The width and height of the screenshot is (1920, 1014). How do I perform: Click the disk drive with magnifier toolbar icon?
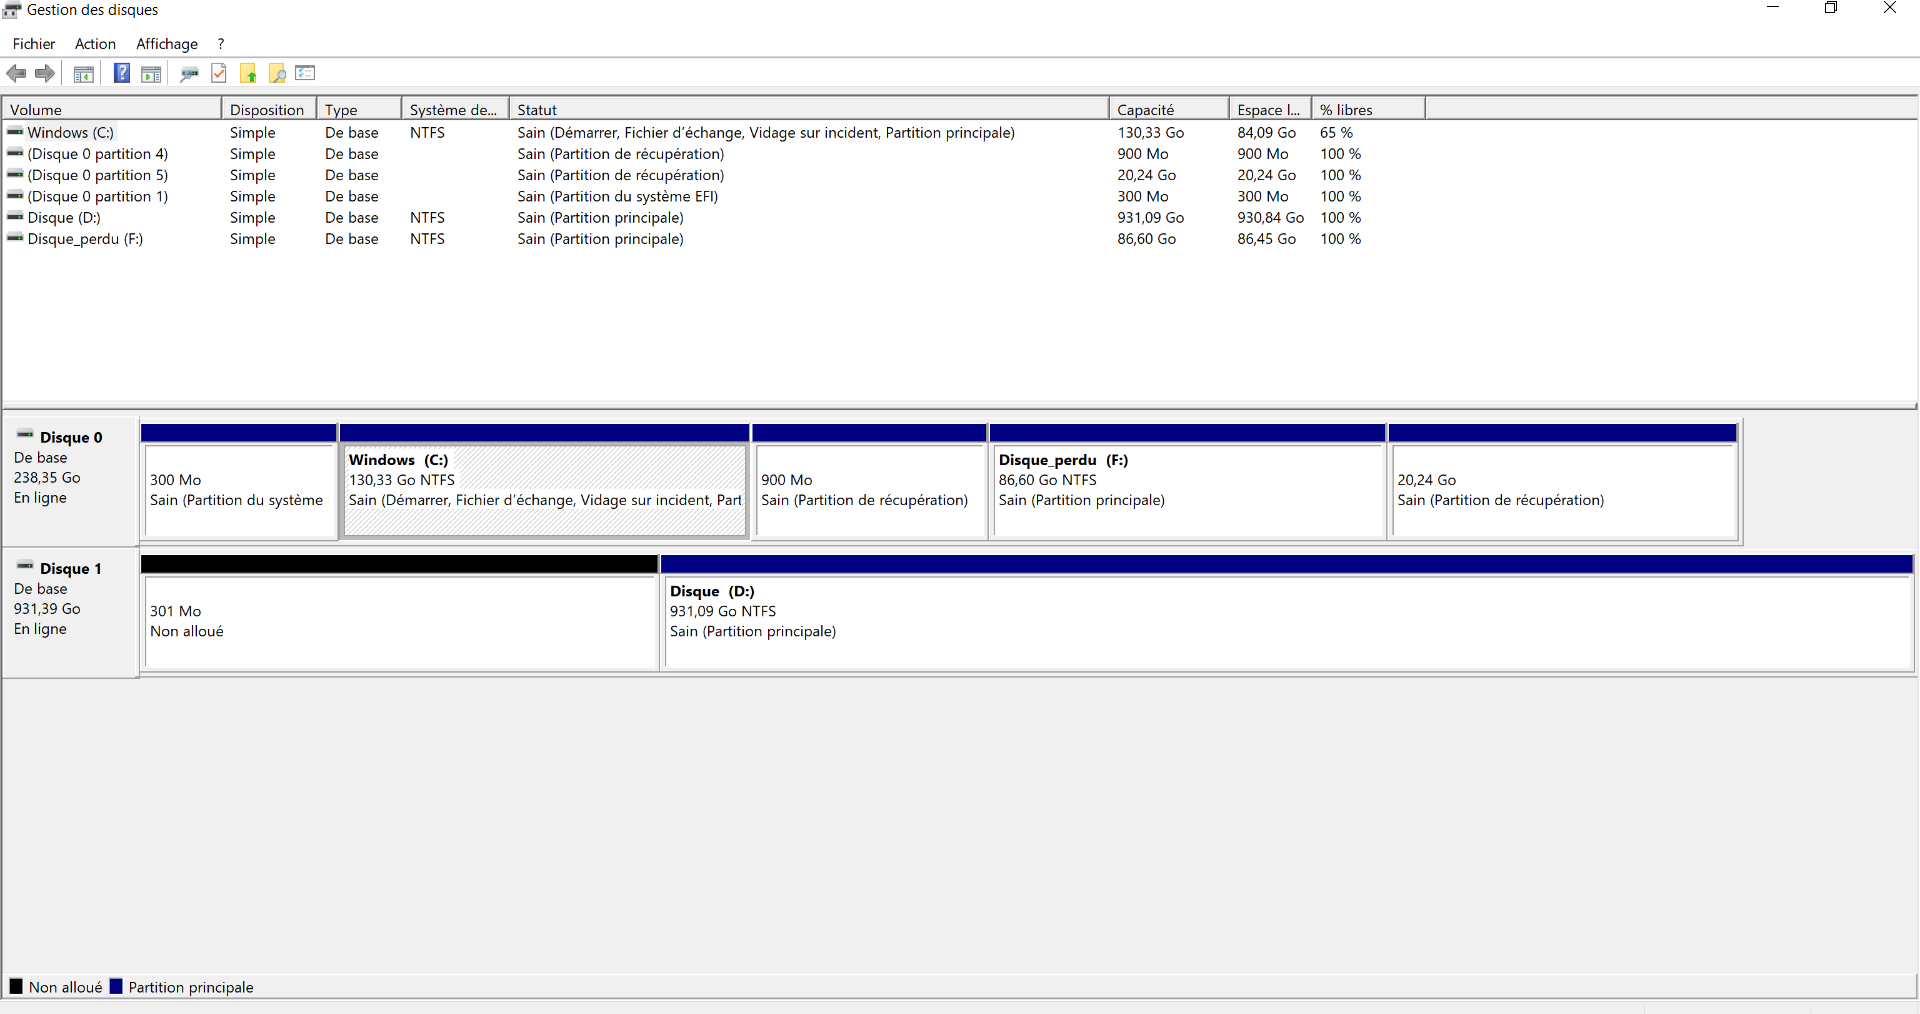tap(189, 73)
